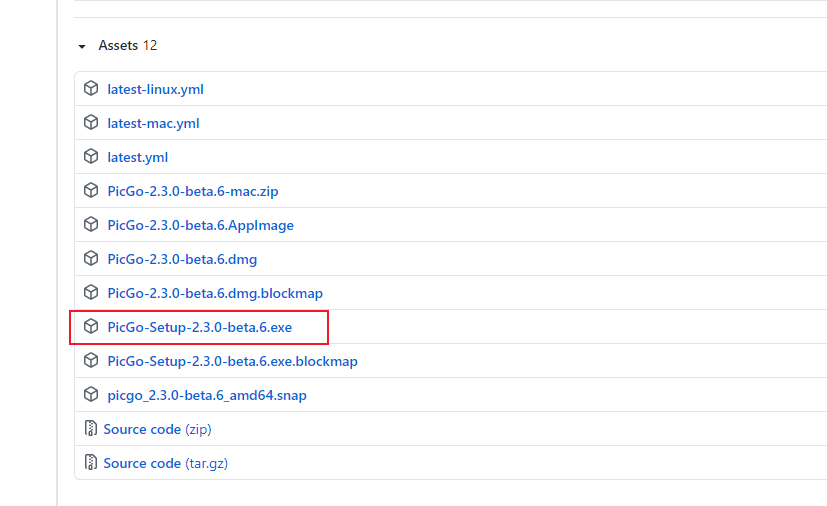Image resolution: width=827 pixels, height=506 pixels.
Task: Open the latest.yml link
Action: [x=137, y=157]
